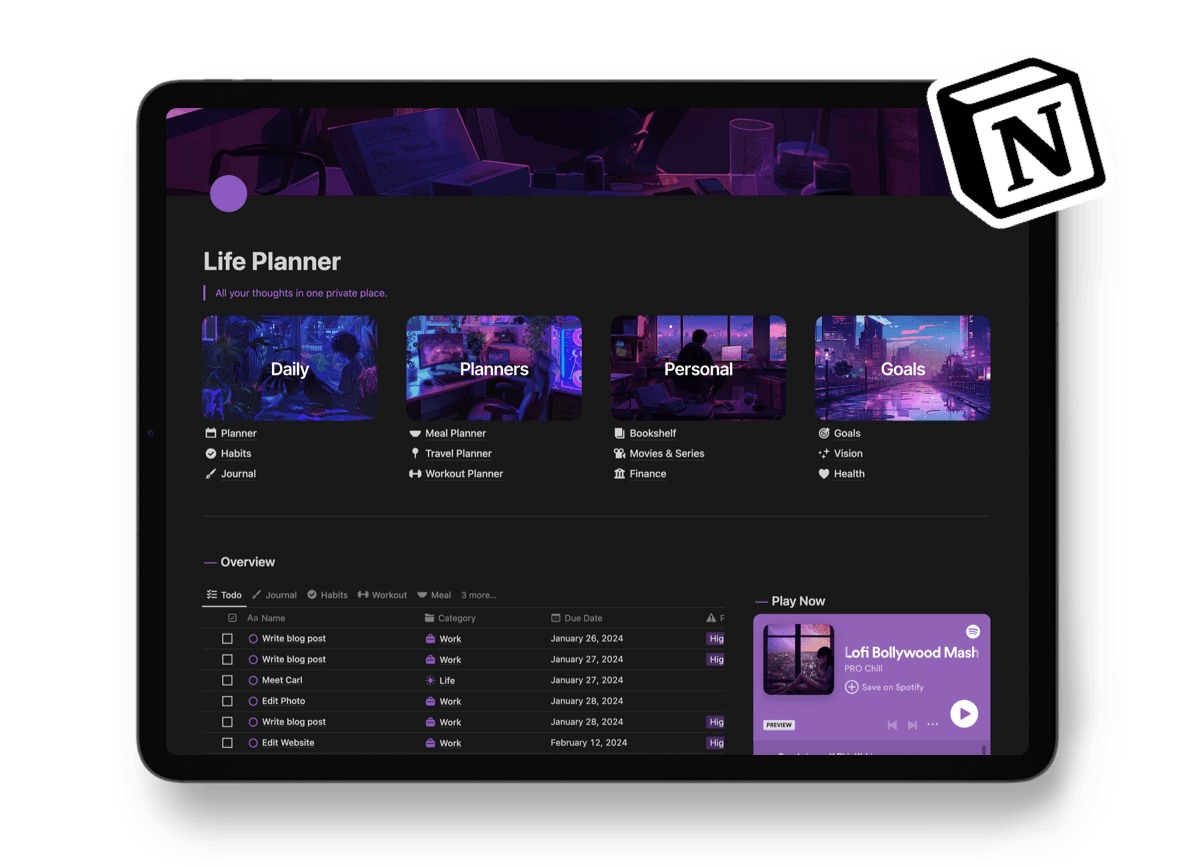Viewport: 1190px width, 867px height.
Task: Click the checkbox column header icon
Action: point(232,618)
